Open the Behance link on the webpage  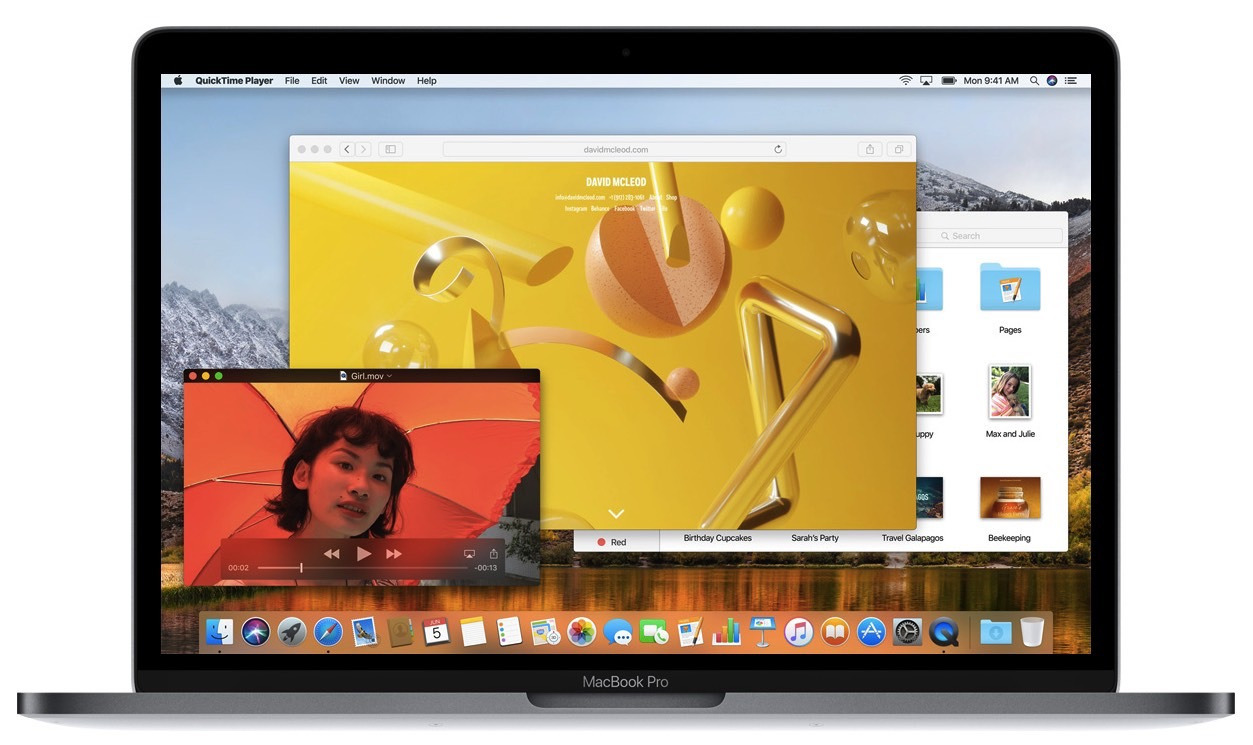coord(600,209)
